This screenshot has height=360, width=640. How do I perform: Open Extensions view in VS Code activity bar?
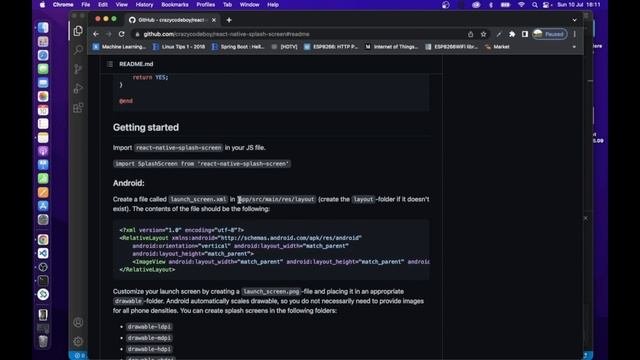pyautogui.click(x=78, y=108)
